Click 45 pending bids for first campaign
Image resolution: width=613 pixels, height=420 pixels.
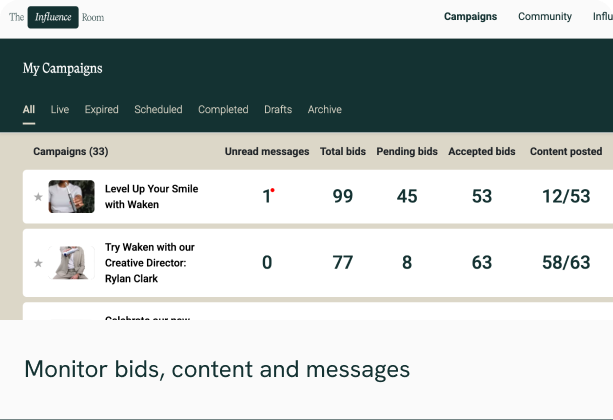click(x=407, y=196)
